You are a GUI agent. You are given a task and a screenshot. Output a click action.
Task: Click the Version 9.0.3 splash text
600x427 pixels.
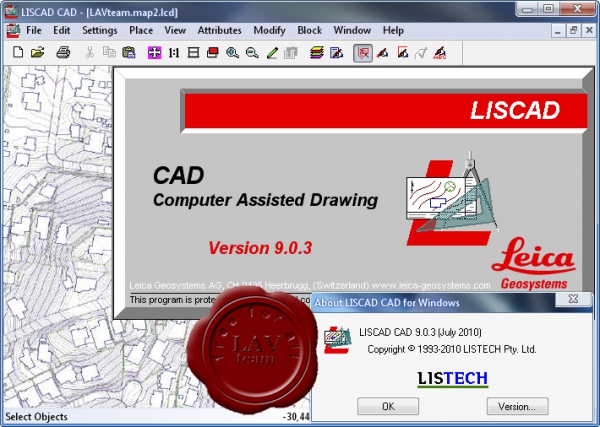click(260, 248)
